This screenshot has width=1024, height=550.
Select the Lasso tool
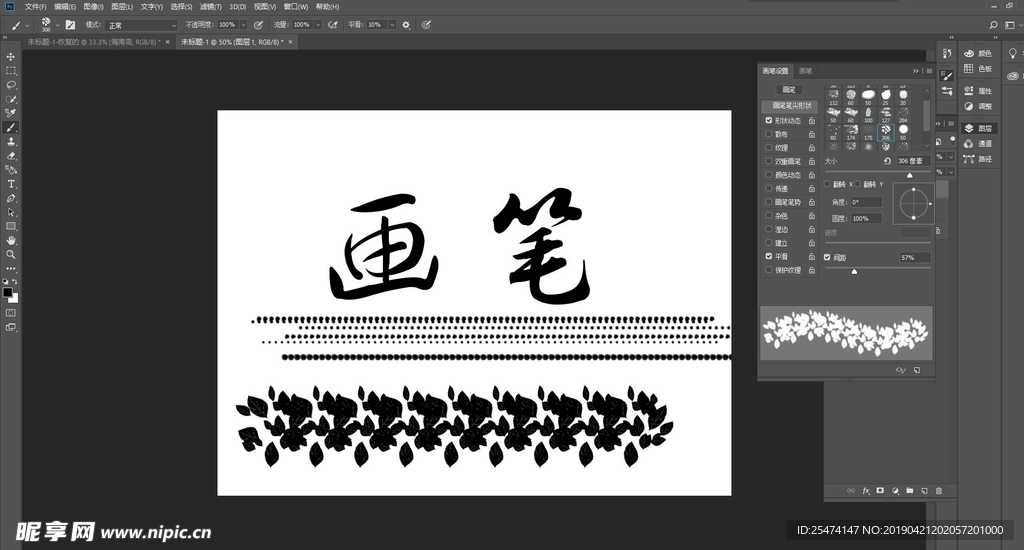[x=11, y=85]
